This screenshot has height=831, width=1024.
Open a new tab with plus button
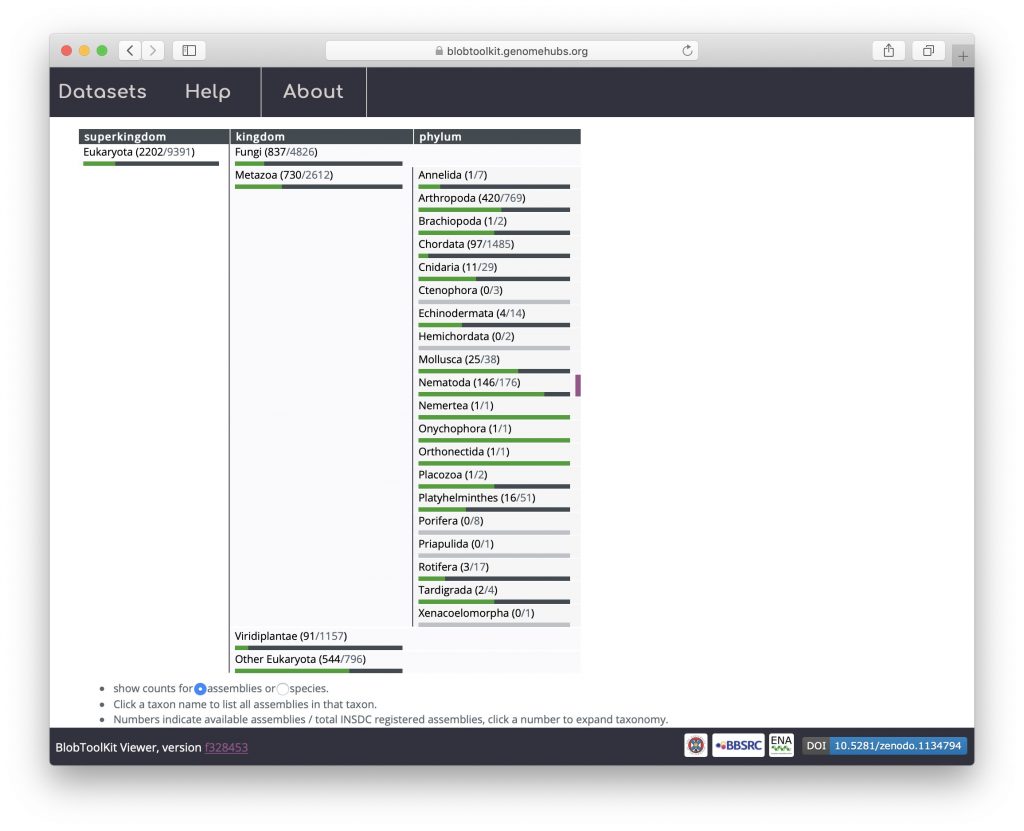coord(963,57)
